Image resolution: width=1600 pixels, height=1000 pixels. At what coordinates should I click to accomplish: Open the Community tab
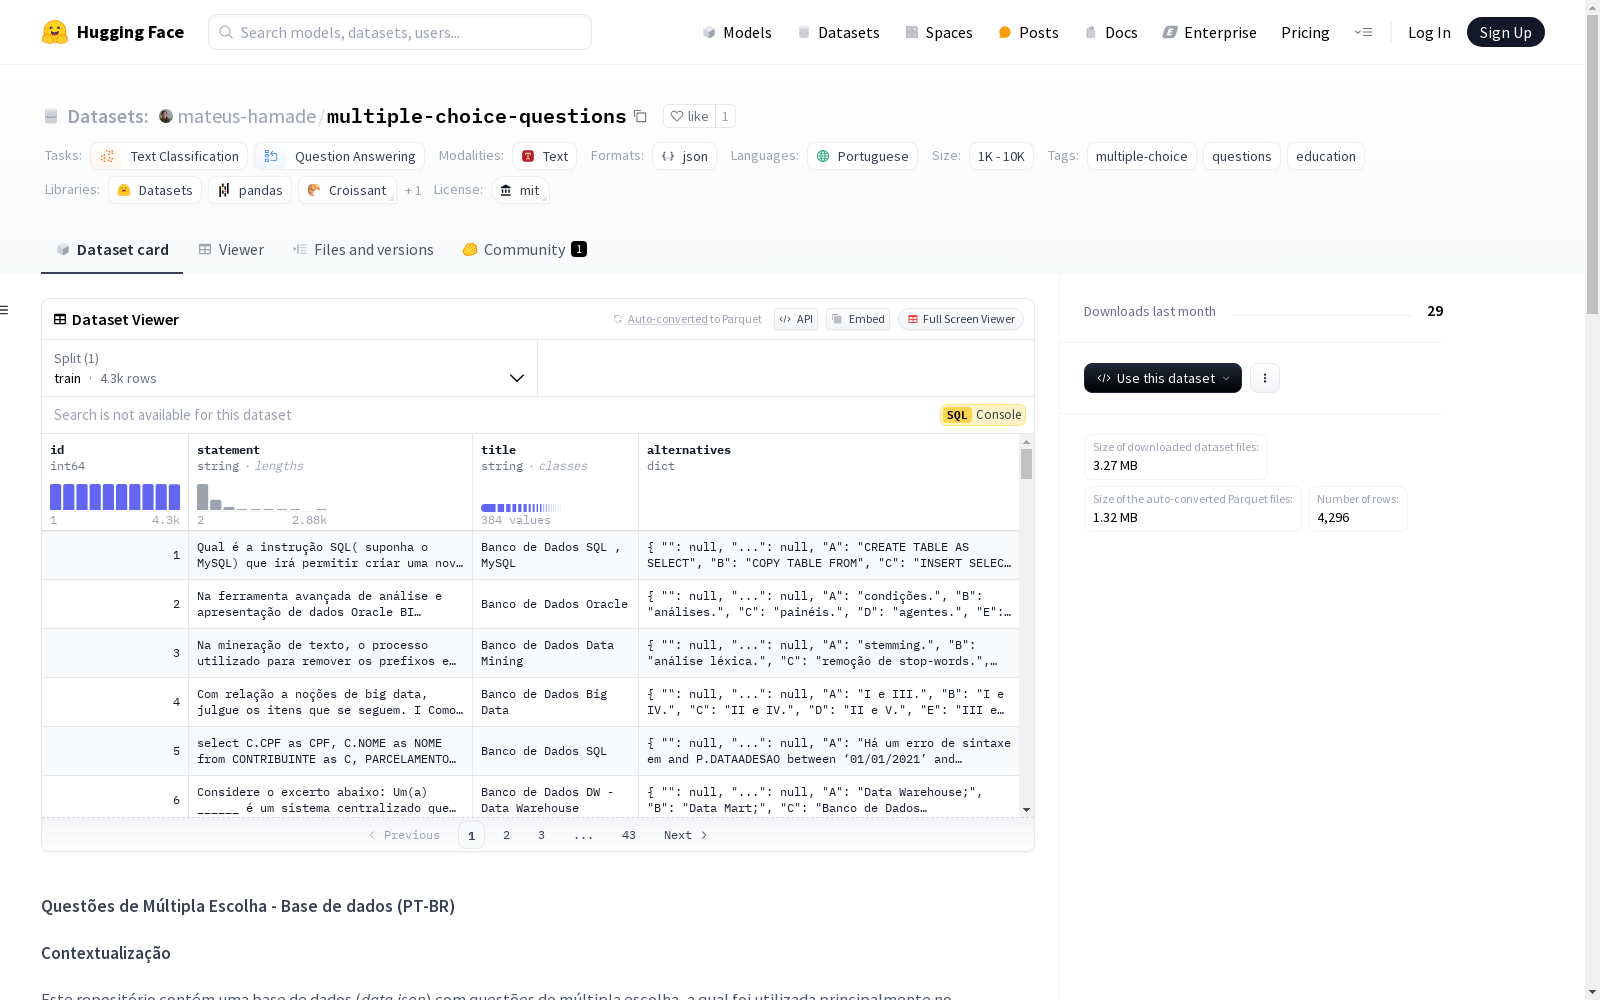coord(524,249)
